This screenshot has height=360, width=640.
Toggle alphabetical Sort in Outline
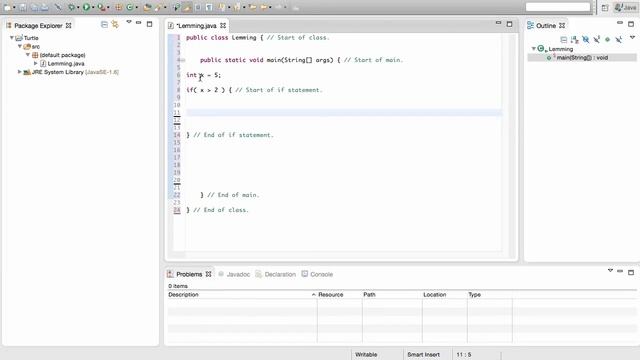click(575, 39)
